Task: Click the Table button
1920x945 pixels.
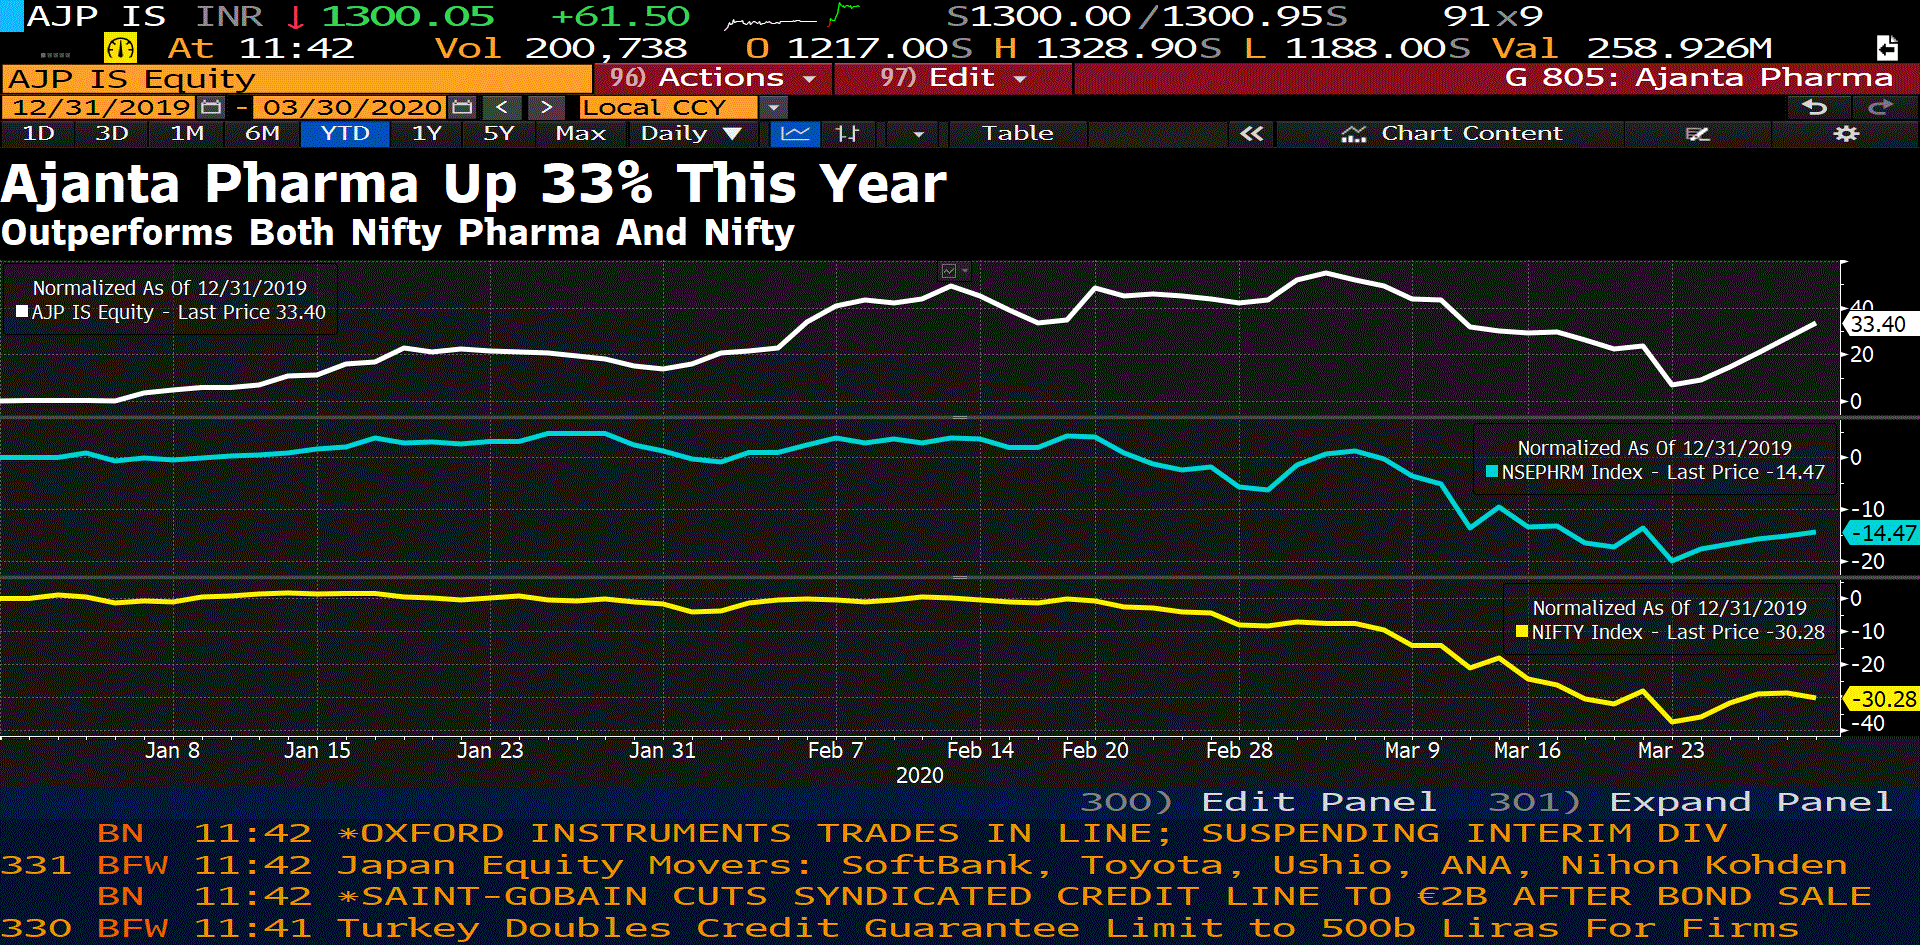Action: click(x=1017, y=134)
